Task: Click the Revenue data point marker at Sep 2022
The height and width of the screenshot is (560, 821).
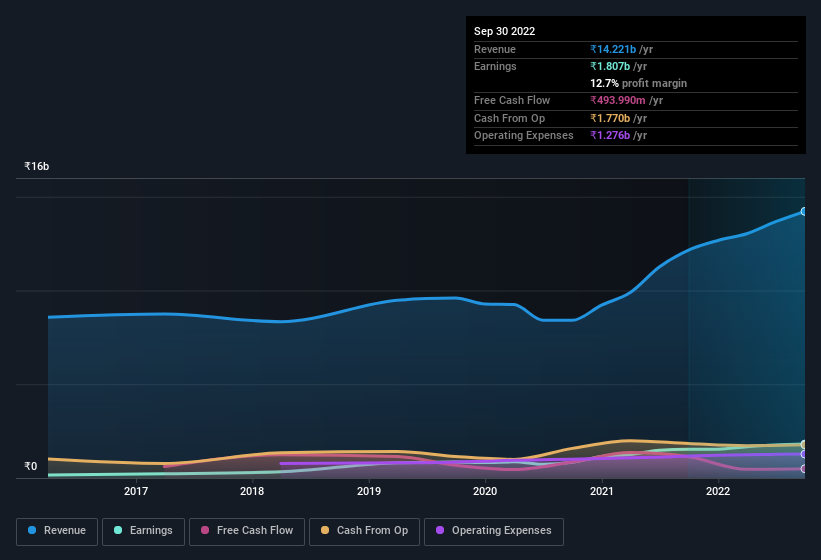Action: pos(803,211)
